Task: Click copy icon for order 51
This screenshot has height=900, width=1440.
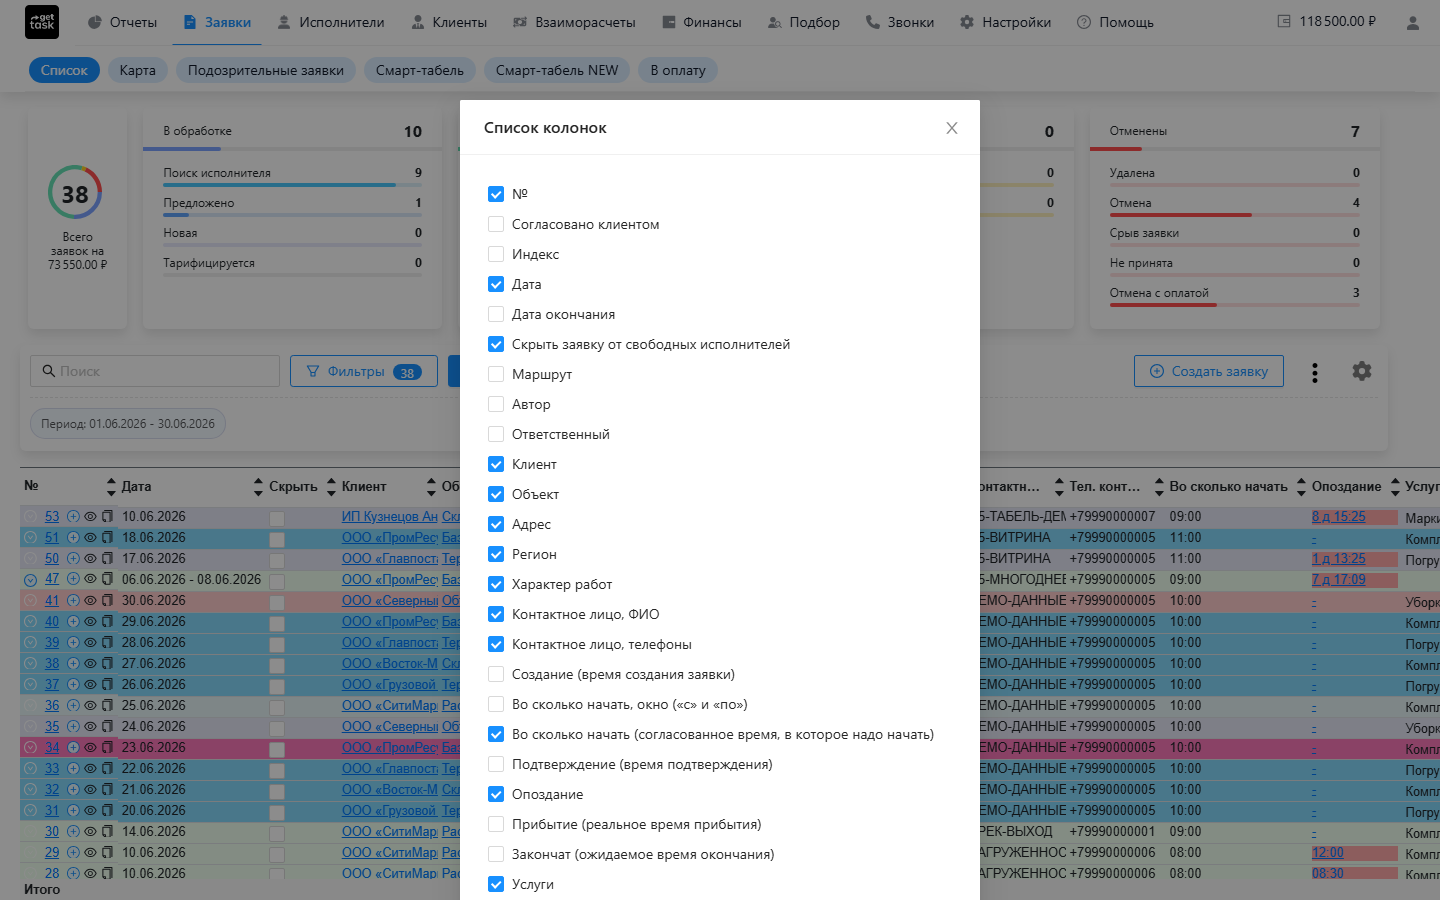Action: pyautogui.click(x=107, y=538)
